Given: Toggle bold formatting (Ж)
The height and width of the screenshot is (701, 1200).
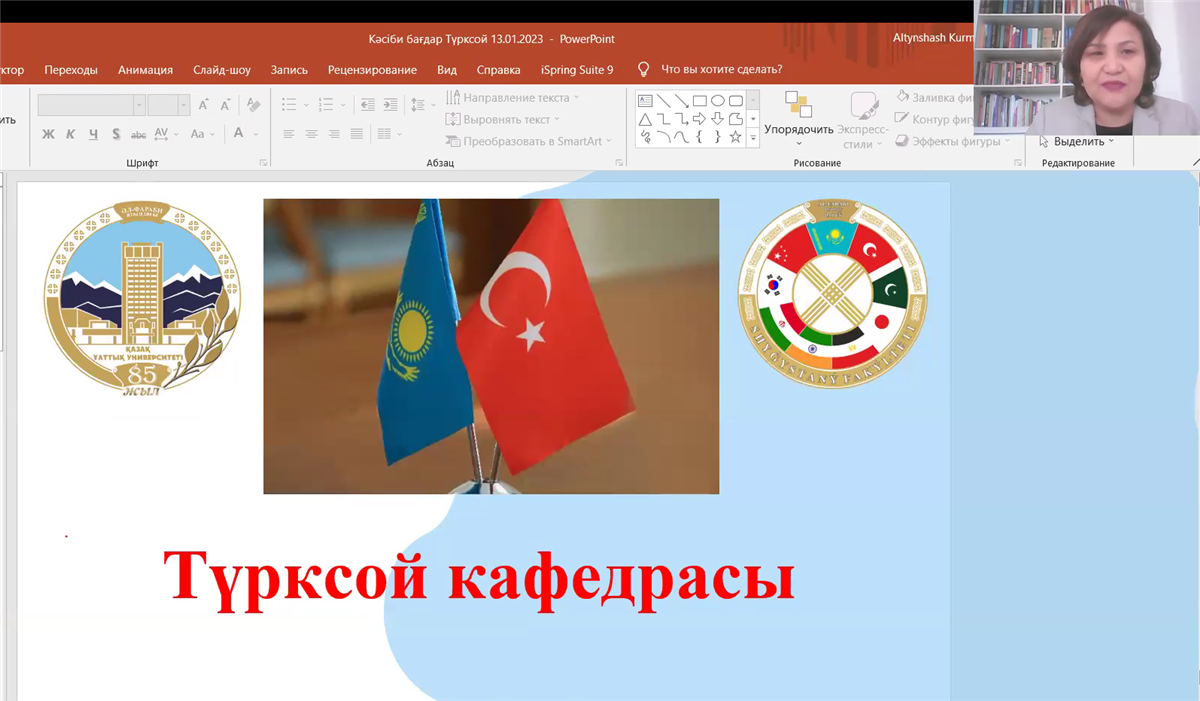Looking at the screenshot, I should coord(48,134).
